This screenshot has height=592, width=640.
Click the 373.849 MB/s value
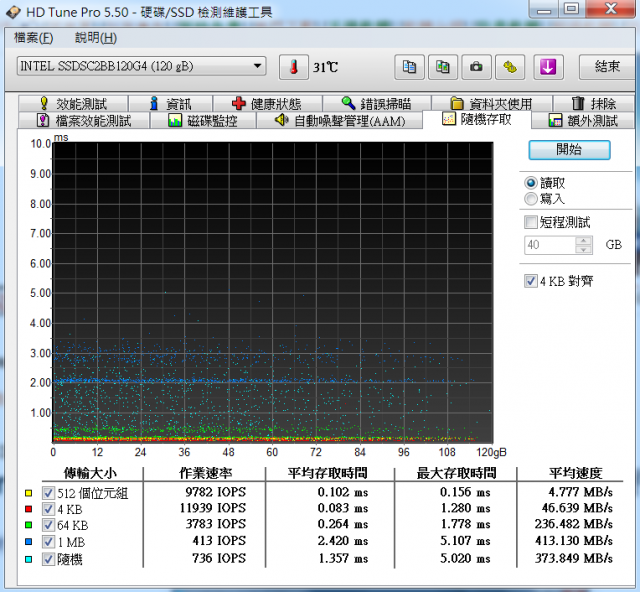[574, 558]
